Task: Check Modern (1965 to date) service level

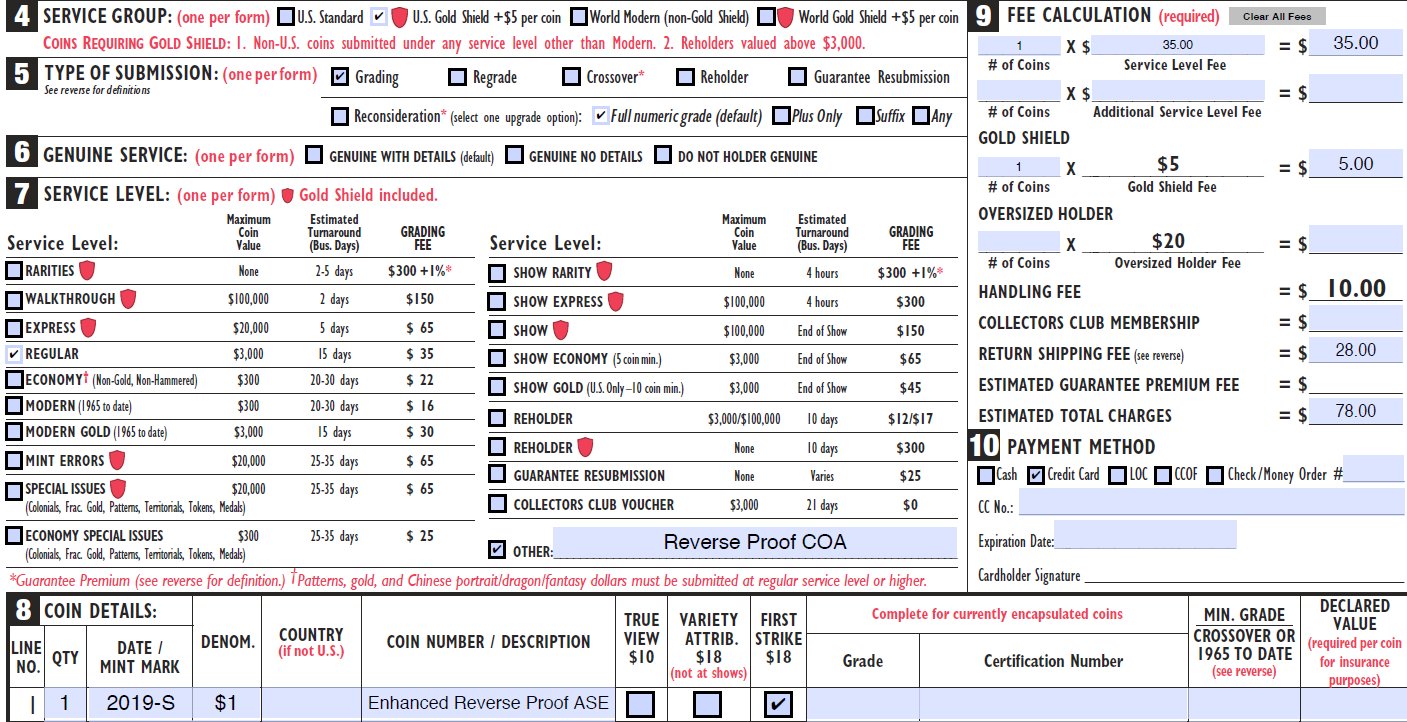Action: [14, 406]
